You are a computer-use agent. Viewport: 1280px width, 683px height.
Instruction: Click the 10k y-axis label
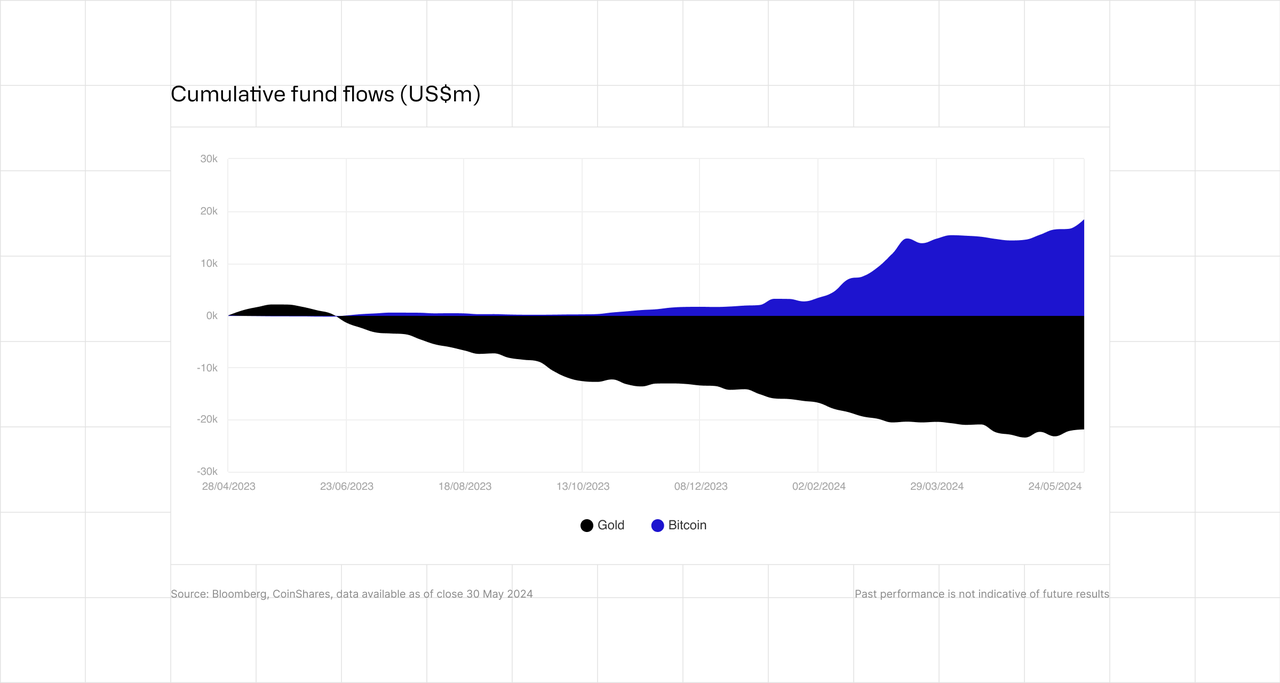pos(209,263)
